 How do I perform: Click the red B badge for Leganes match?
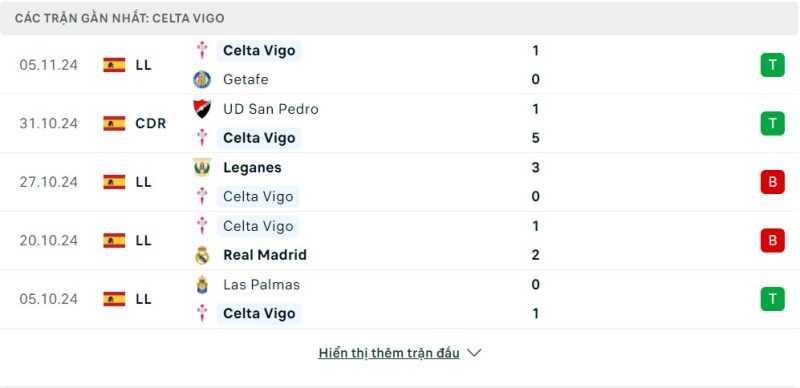coord(772,182)
